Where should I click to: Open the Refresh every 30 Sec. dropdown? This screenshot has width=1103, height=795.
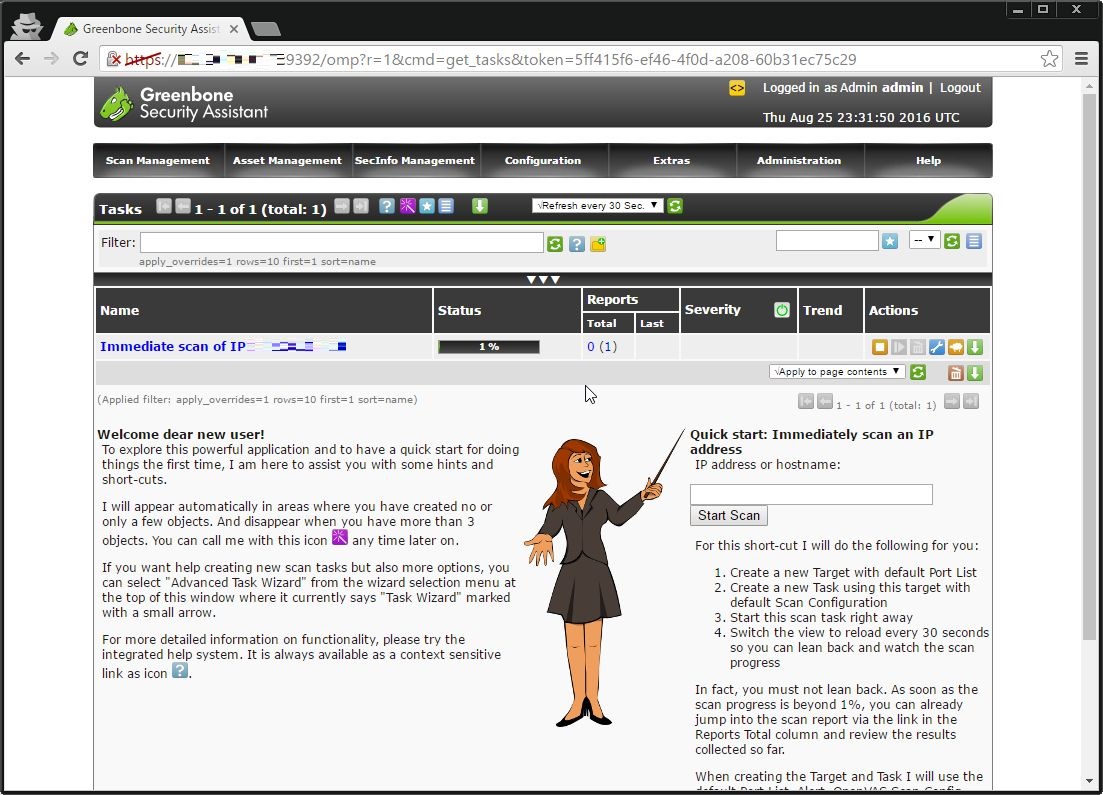pyautogui.click(x=597, y=205)
